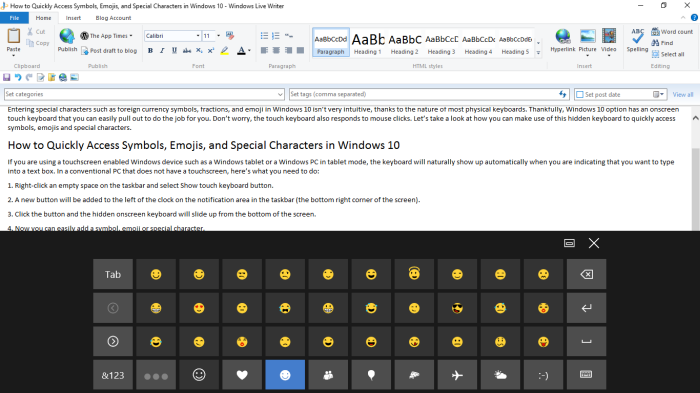Open The App Times blog account dropdown

tap(106, 36)
